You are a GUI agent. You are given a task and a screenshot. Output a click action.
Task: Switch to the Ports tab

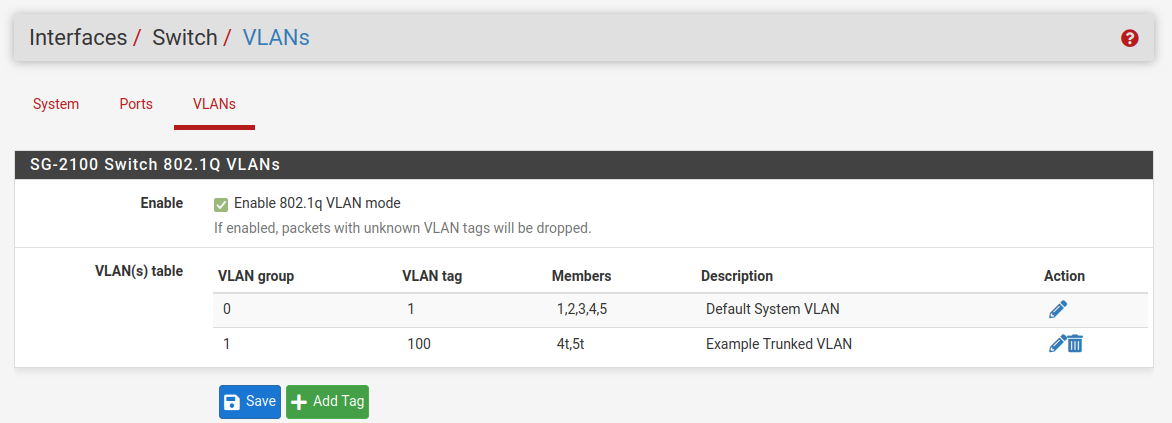click(136, 104)
